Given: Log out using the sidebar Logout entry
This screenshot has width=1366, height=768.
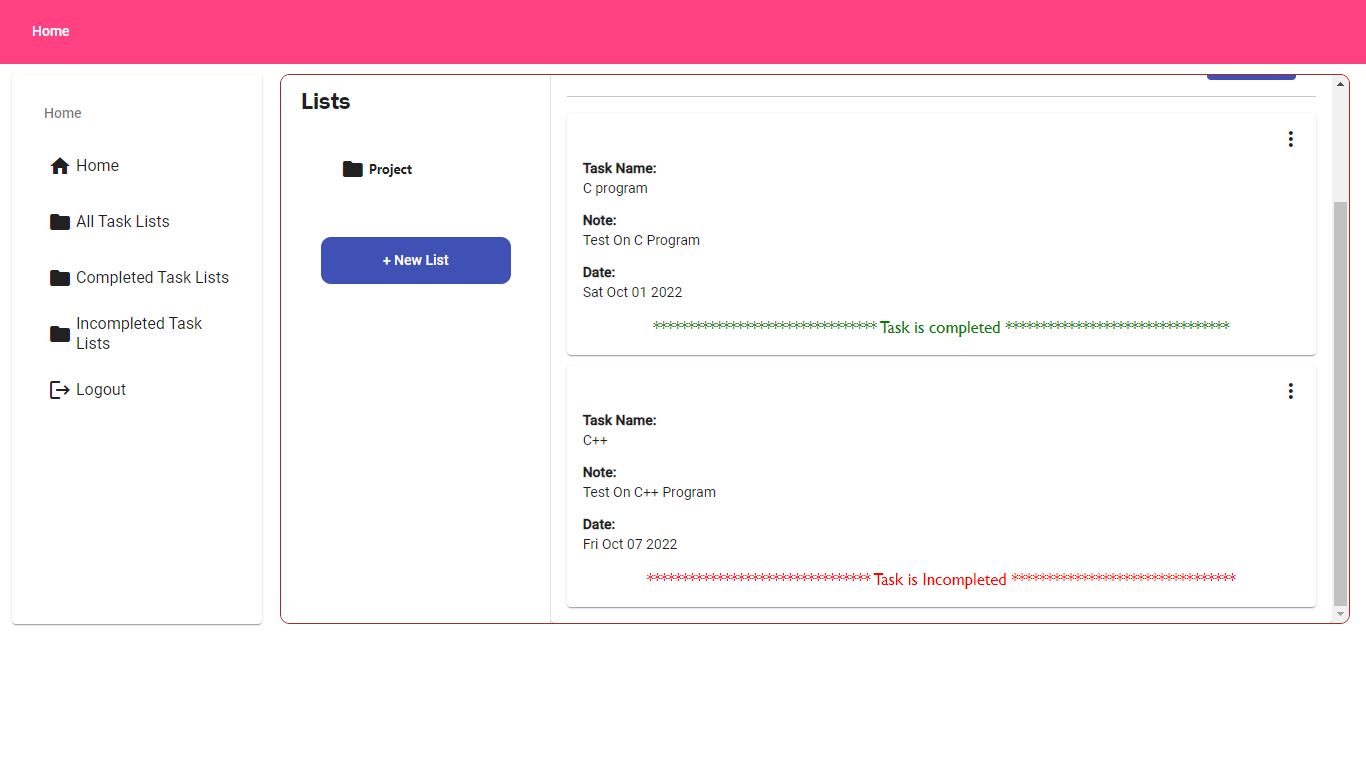Looking at the screenshot, I should pyautogui.click(x=100, y=389).
